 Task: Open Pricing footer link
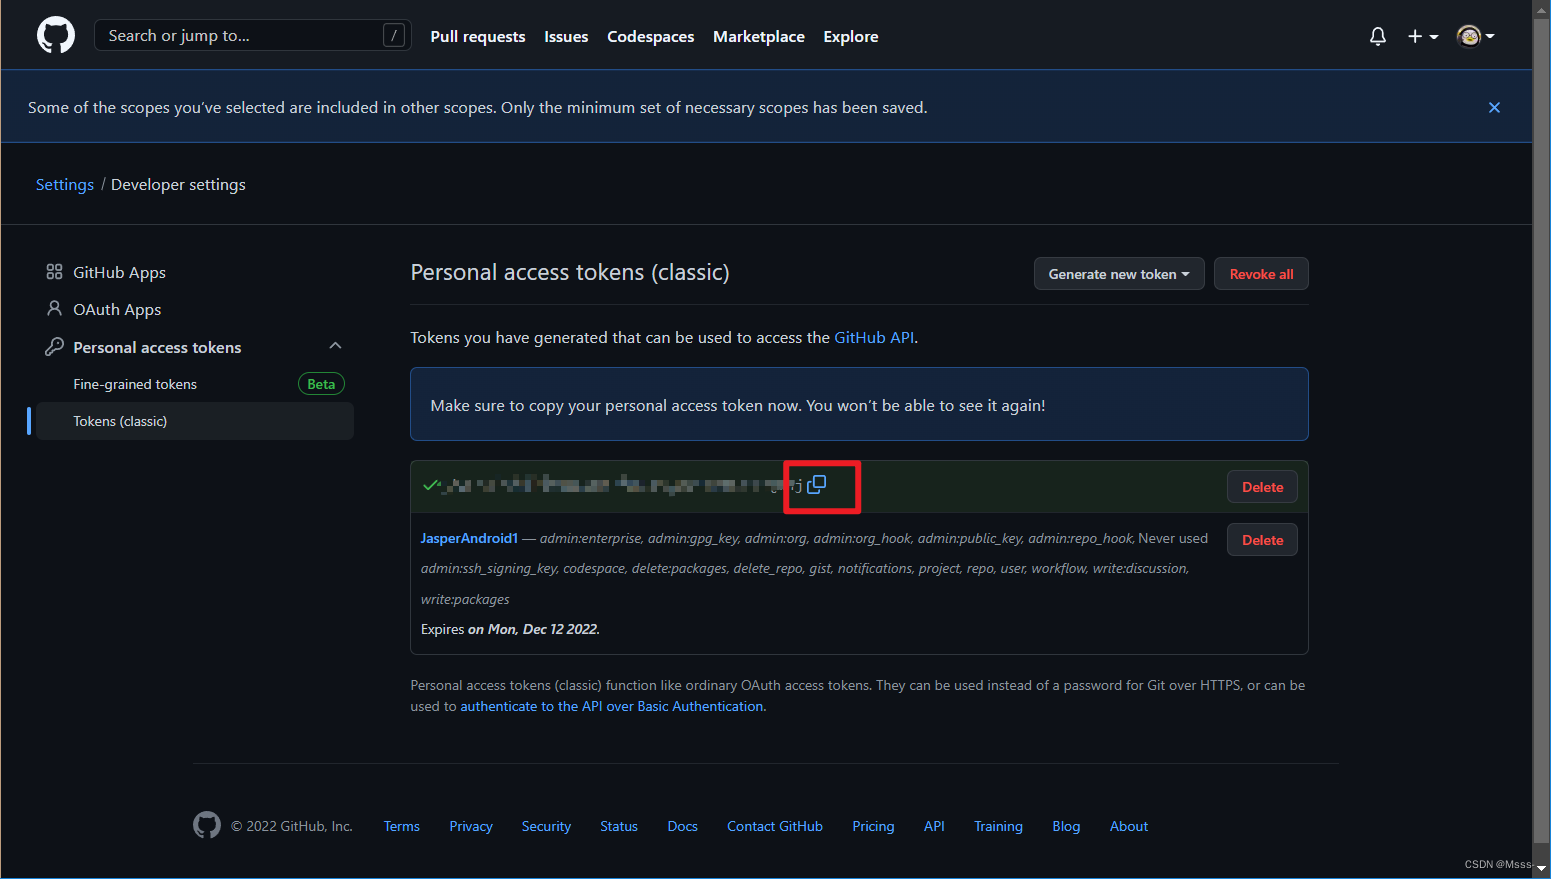[873, 826]
